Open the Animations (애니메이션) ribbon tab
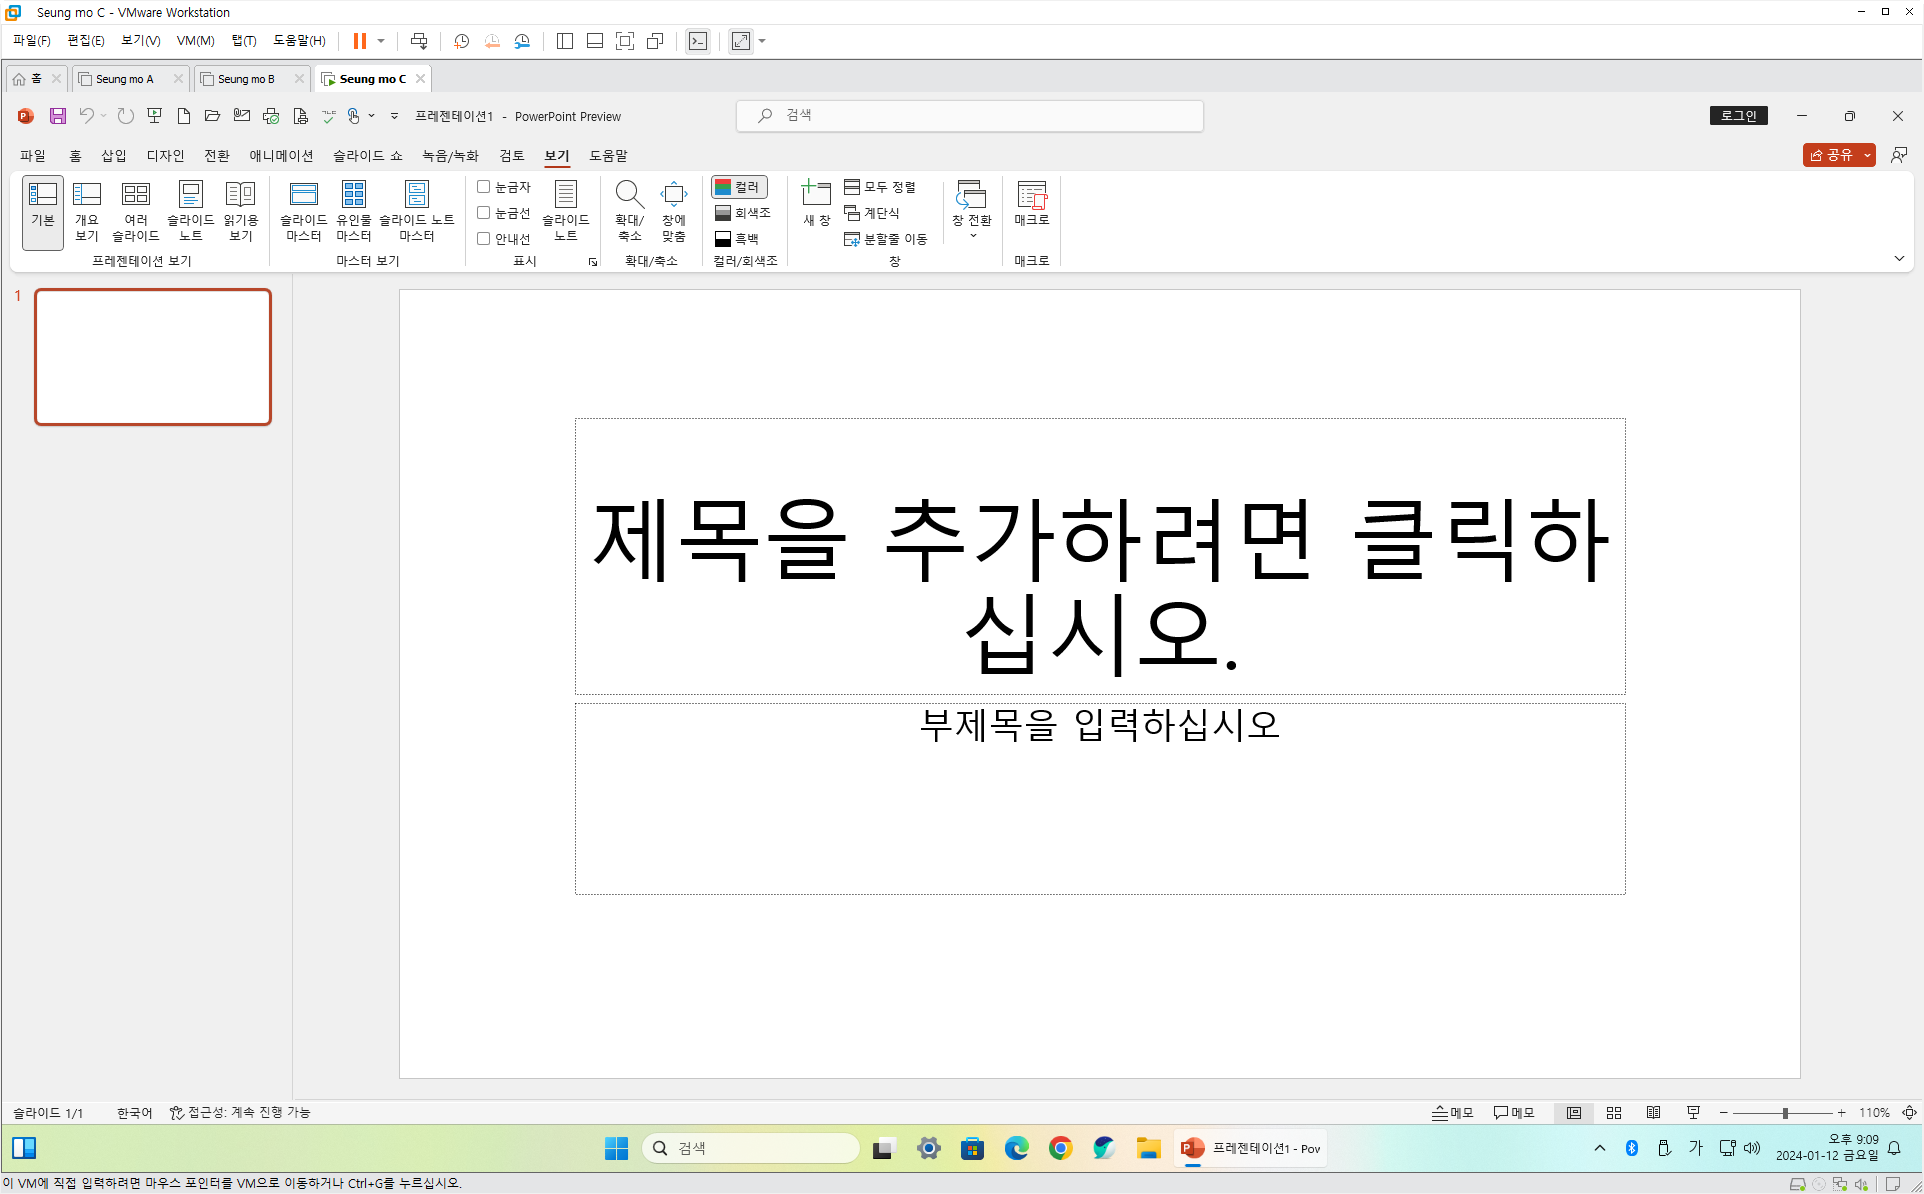The image size is (1924, 1194). tap(281, 155)
